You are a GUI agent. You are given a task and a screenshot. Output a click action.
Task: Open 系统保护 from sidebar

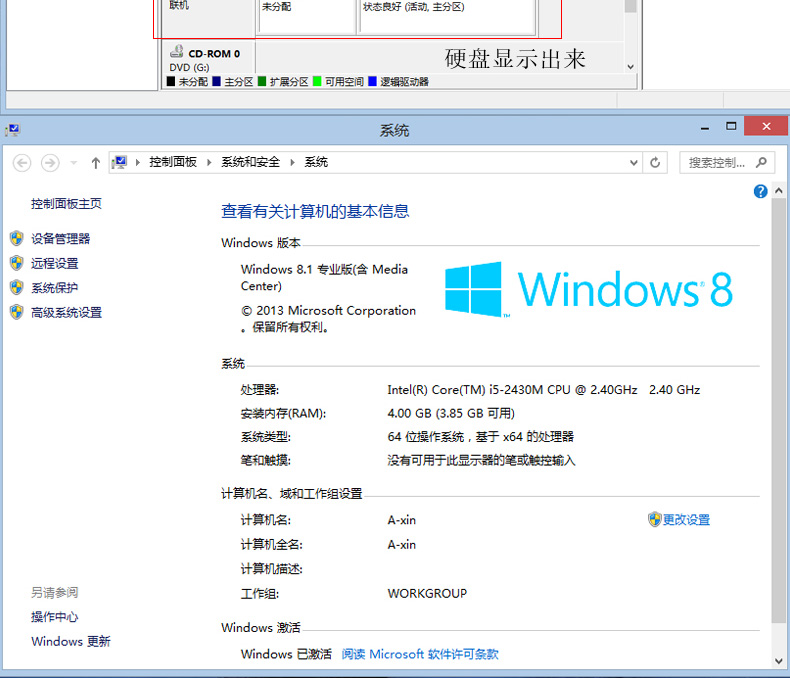click(54, 288)
